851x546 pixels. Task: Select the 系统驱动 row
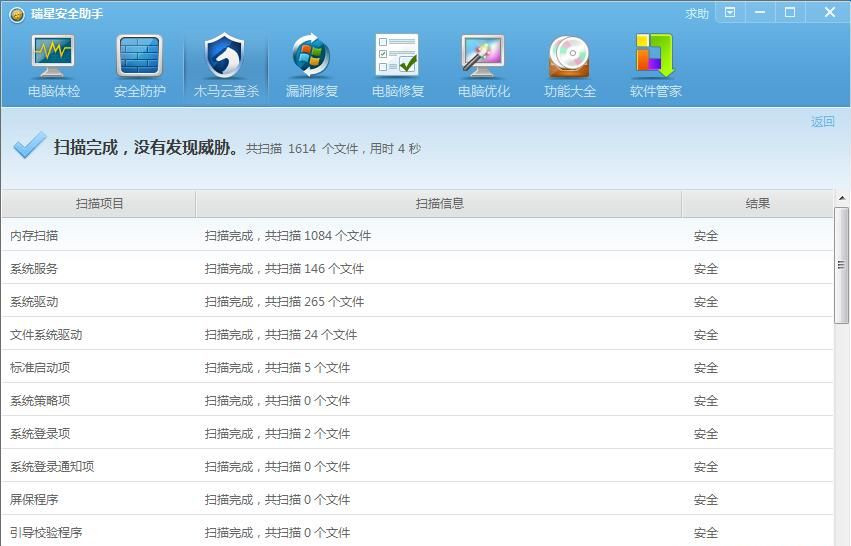point(417,301)
